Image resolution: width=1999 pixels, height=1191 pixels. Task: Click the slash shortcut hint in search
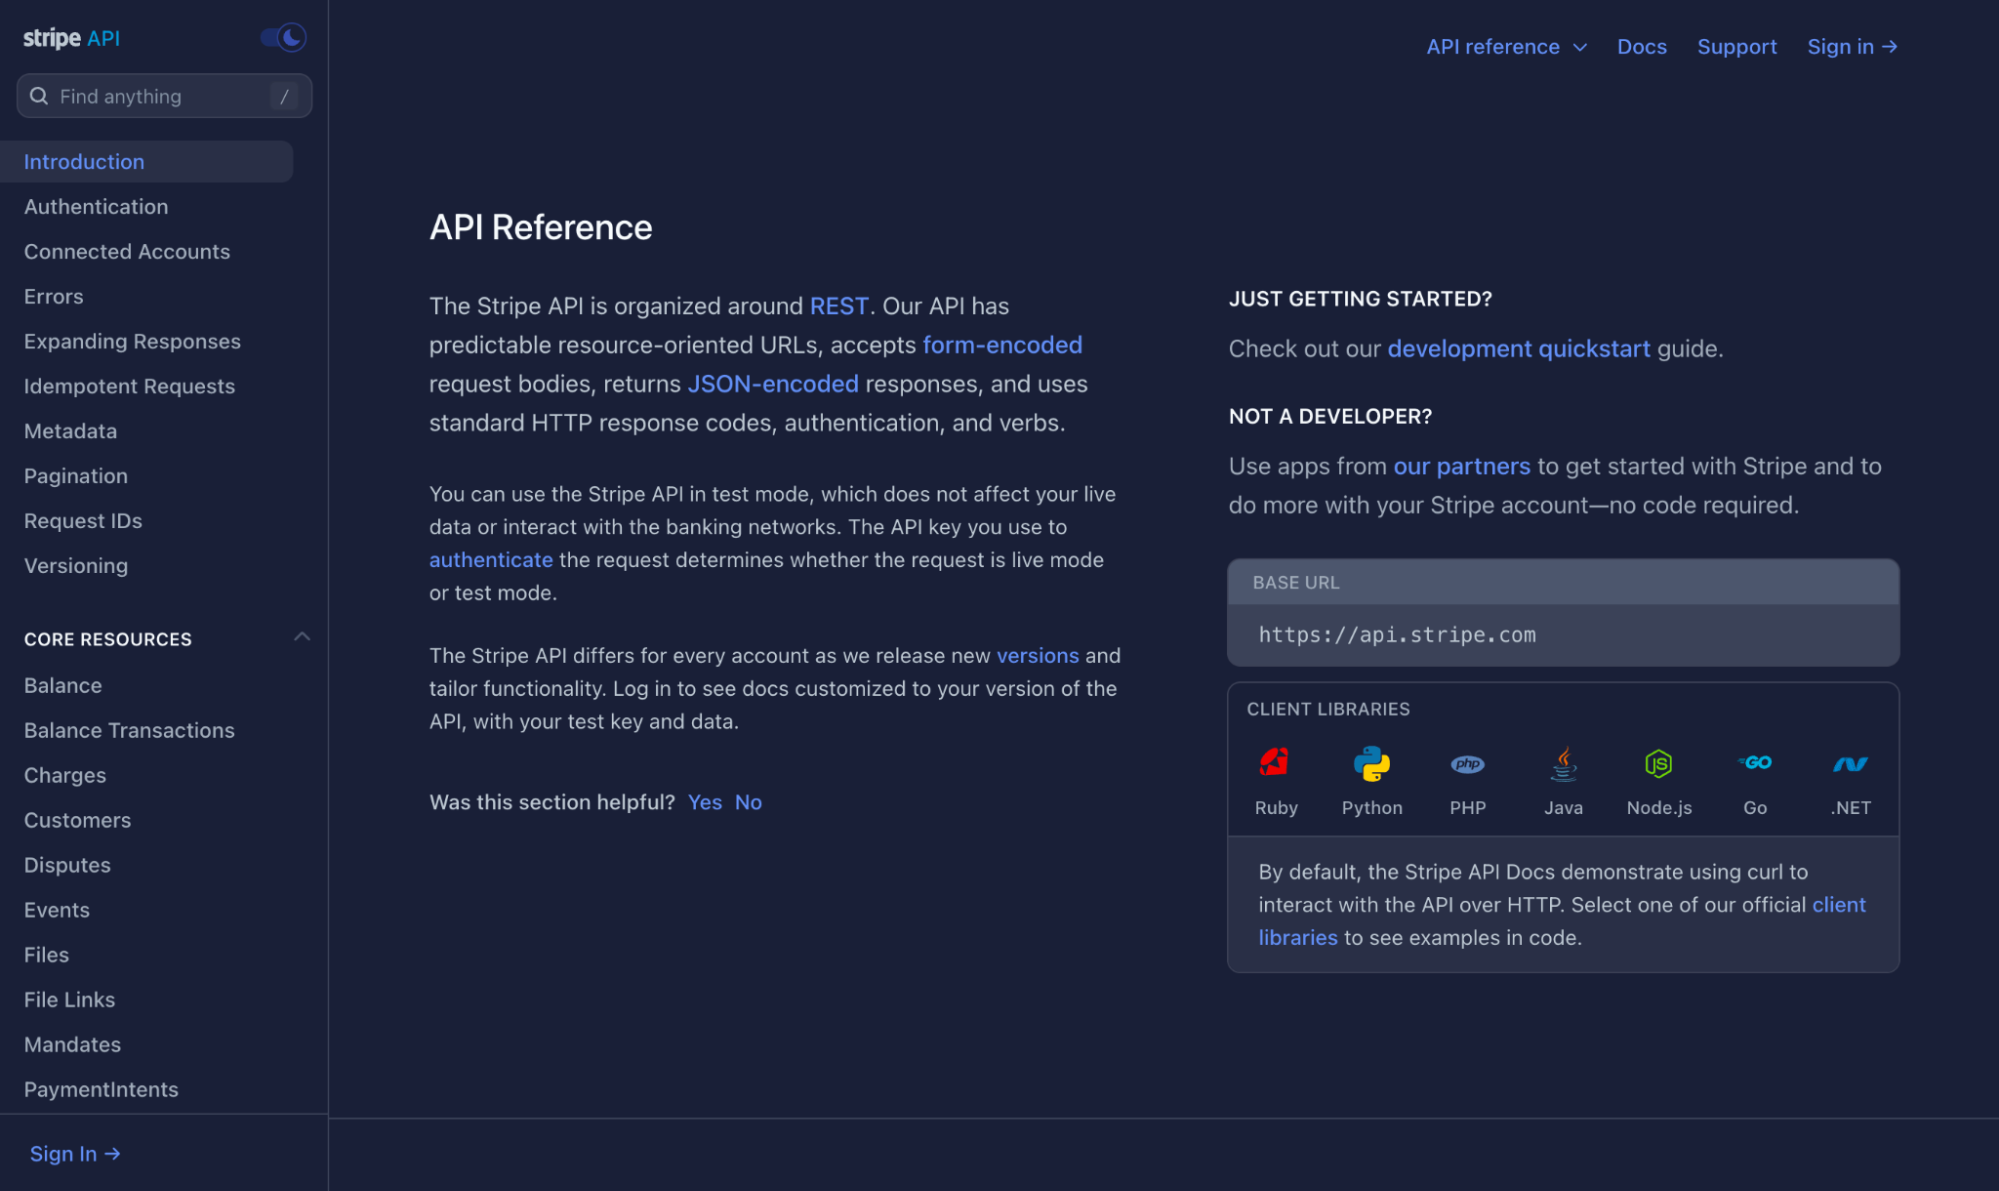[x=284, y=96]
